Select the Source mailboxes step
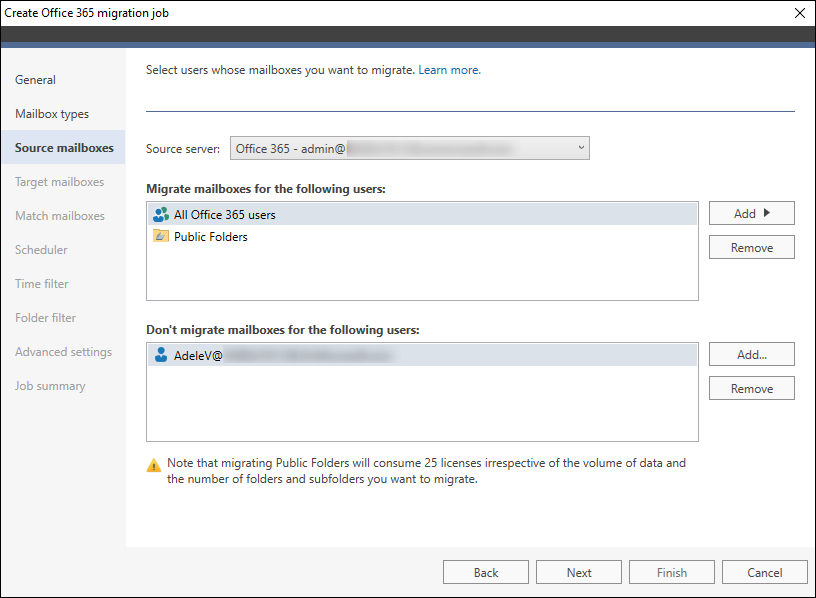This screenshot has height=598, width=816. point(64,148)
